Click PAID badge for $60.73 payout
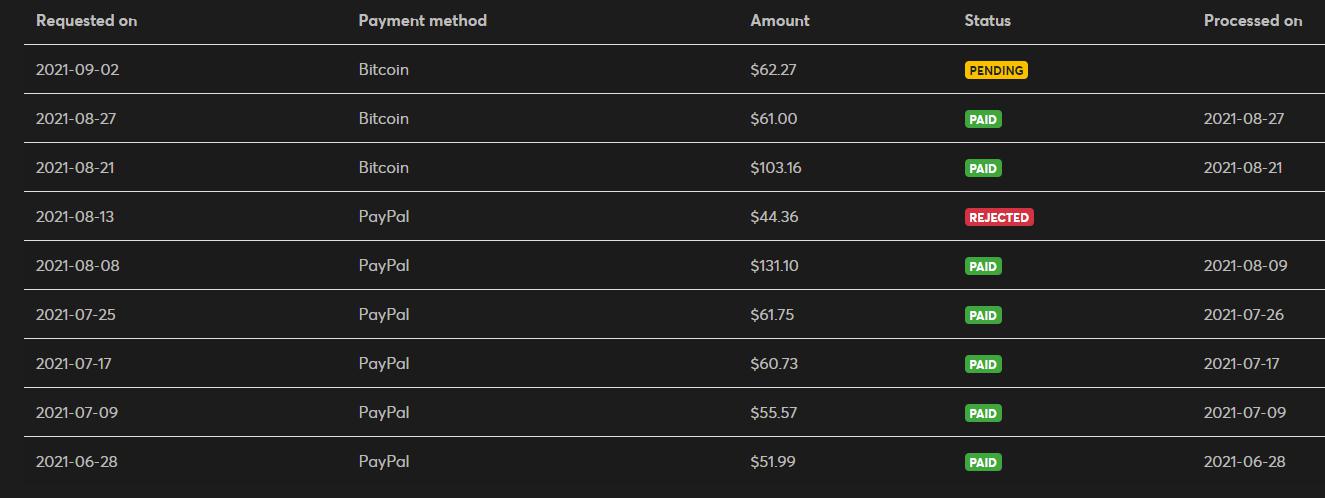This screenshot has height=498, width=1325. point(983,364)
